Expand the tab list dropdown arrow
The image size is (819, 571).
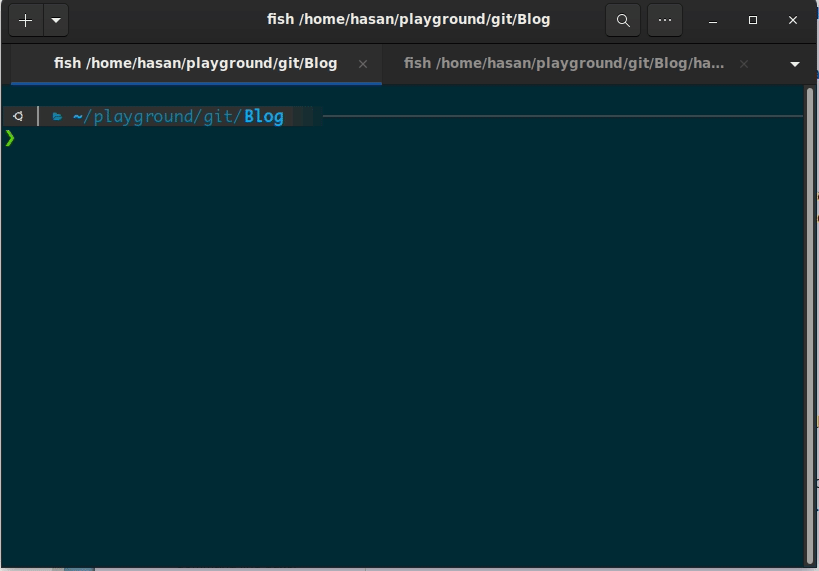[x=794, y=64]
